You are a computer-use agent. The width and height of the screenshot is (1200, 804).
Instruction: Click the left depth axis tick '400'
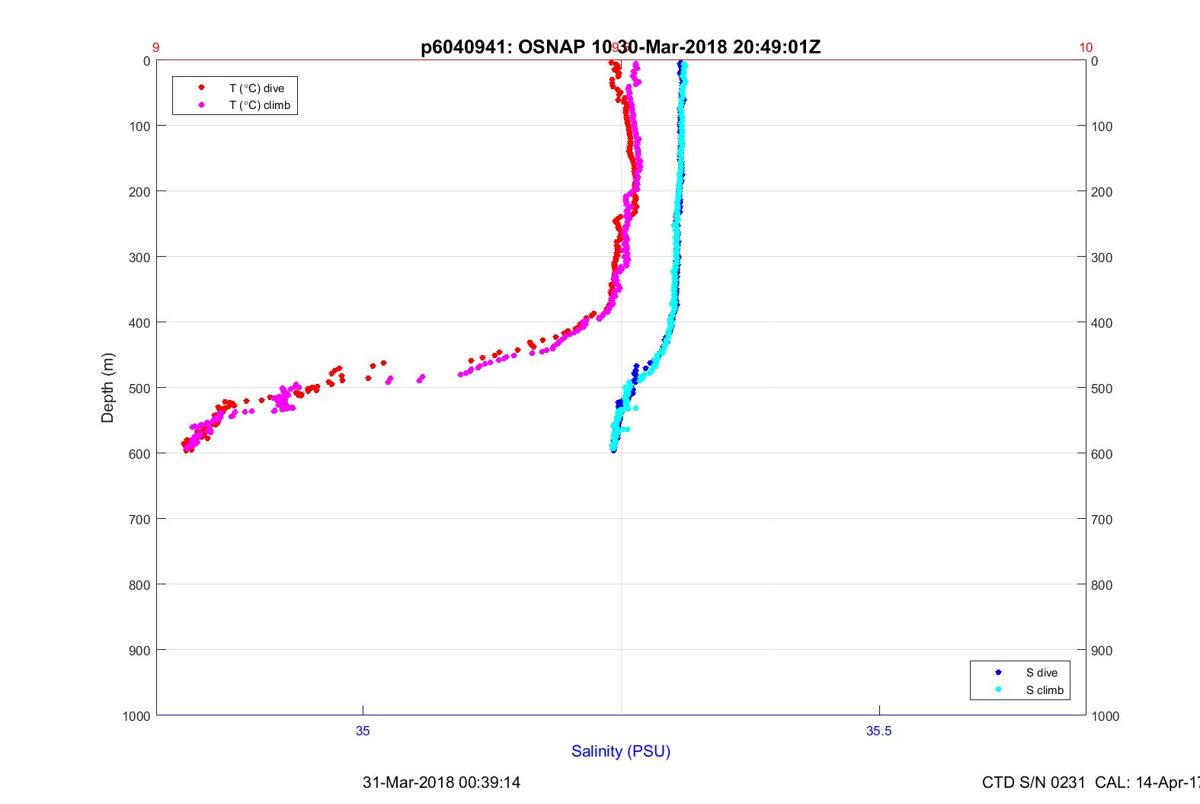[139, 322]
